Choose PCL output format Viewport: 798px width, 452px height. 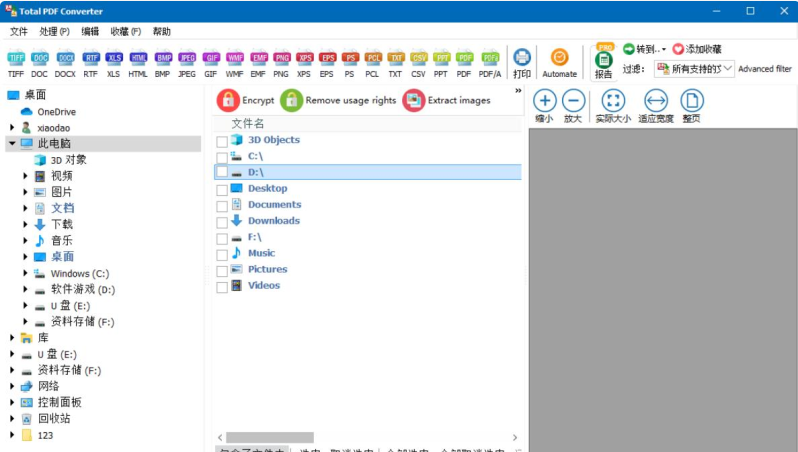point(373,64)
